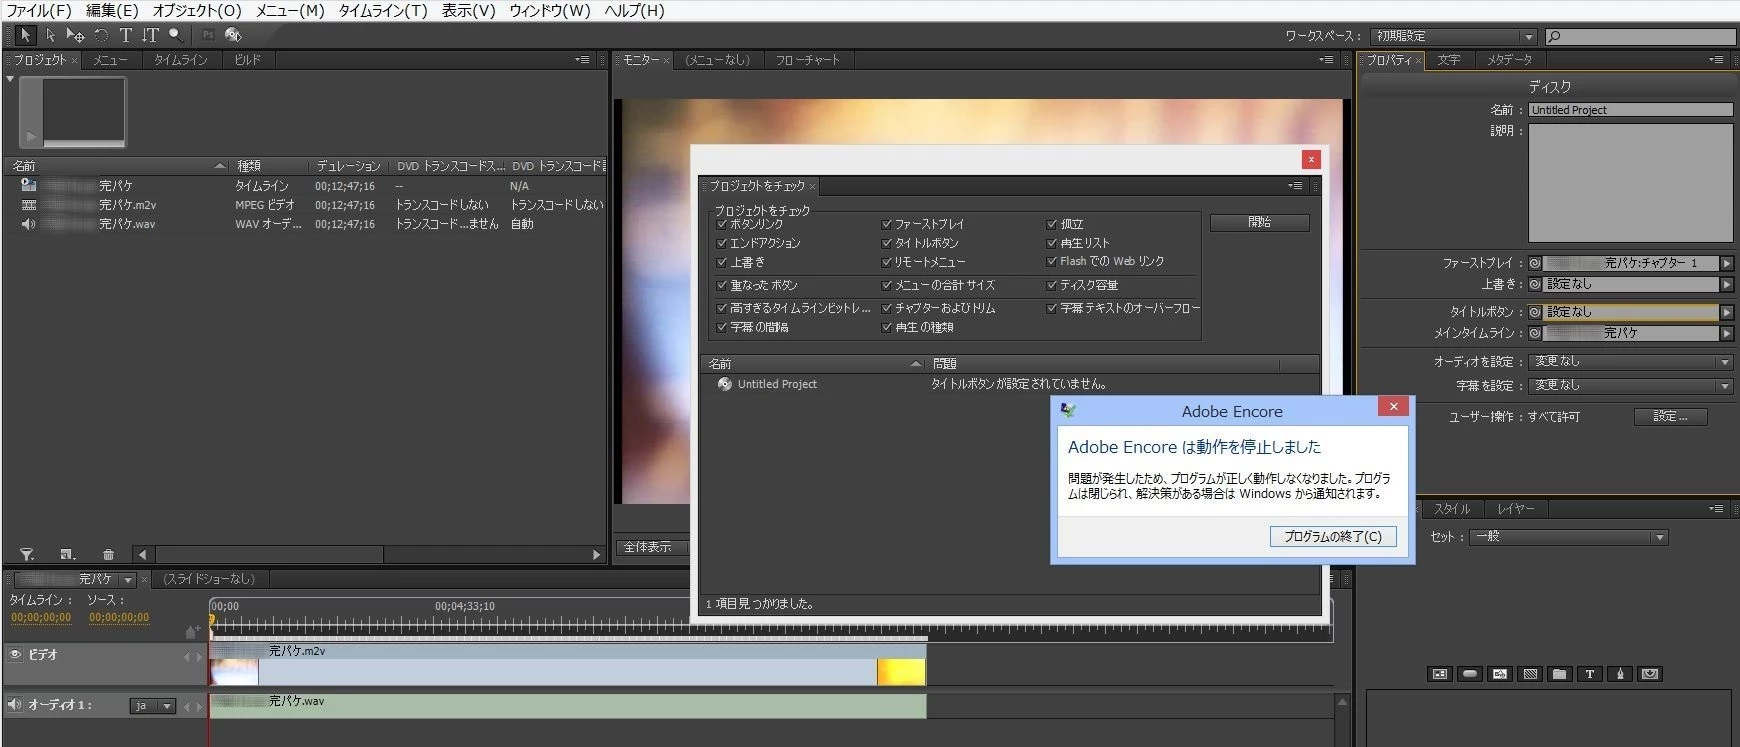
Task: Pick the Vertical Text tool
Action: [x=150, y=35]
